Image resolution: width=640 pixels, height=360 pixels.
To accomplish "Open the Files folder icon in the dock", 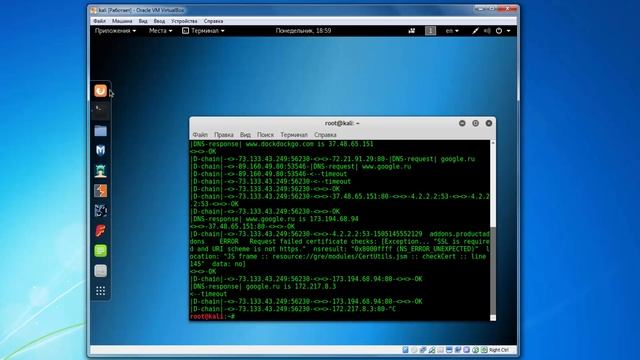I will 100,131.
